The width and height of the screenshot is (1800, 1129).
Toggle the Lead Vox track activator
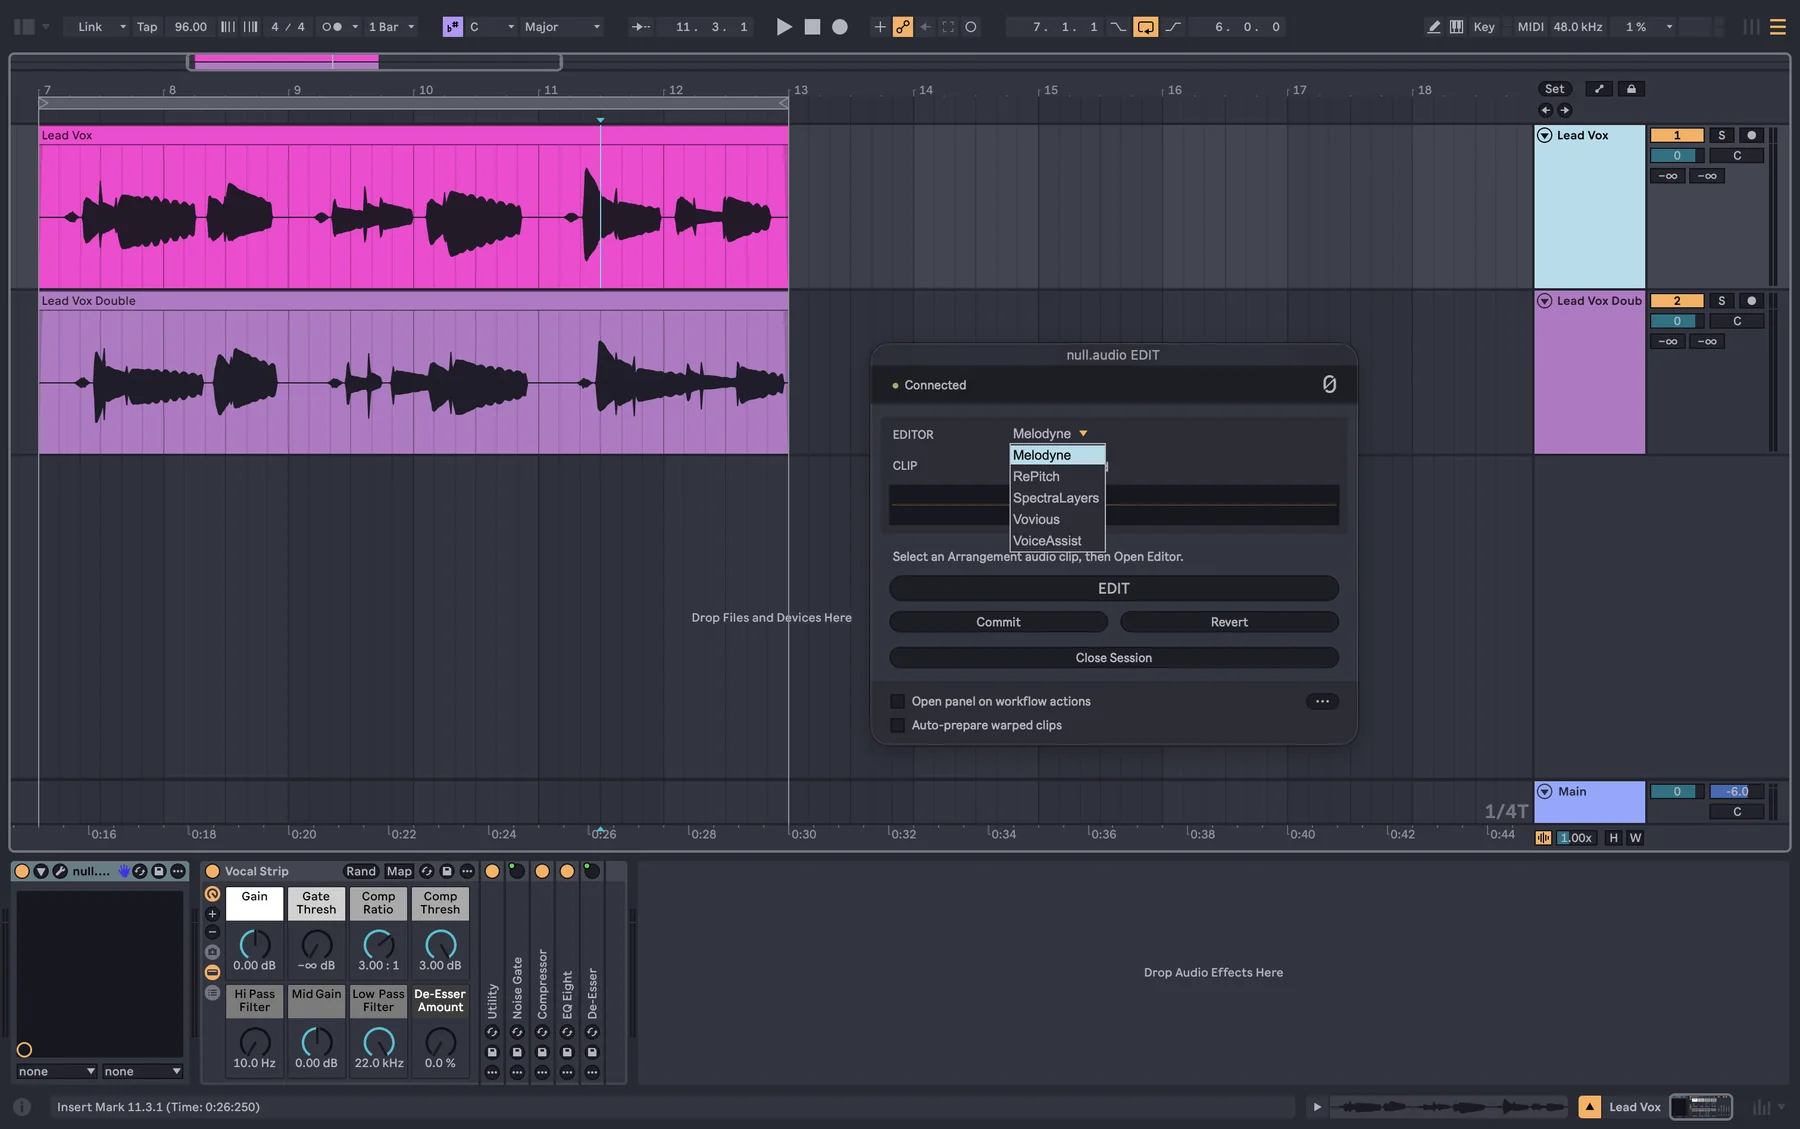1677,135
